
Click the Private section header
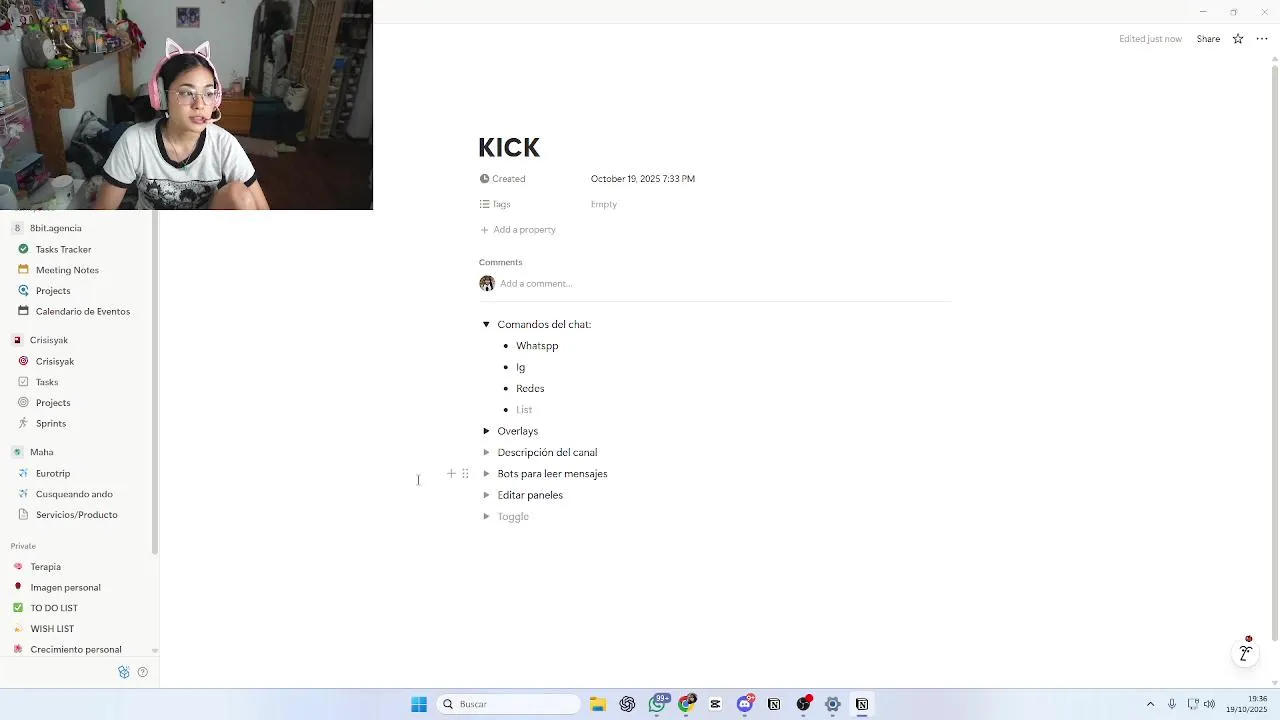pyautogui.click(x=23, y=546)
